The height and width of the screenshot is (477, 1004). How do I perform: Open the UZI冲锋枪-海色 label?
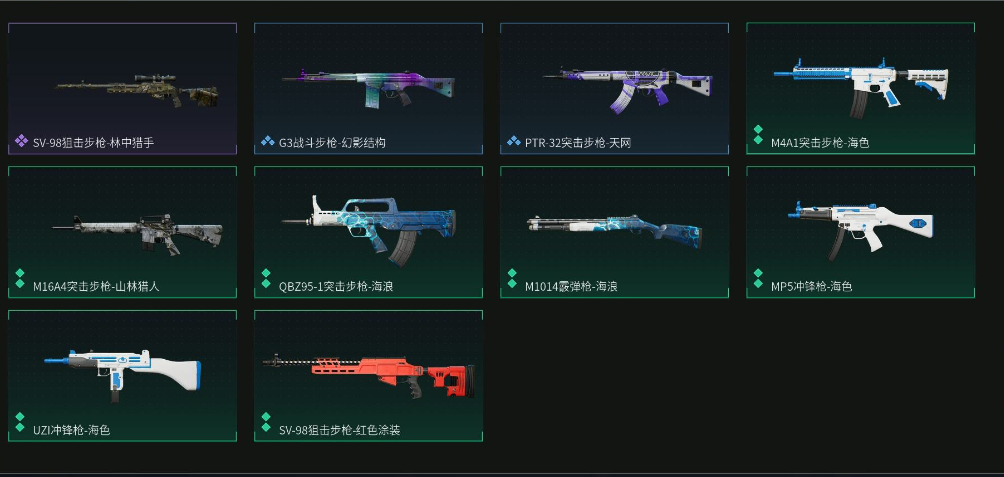72,430
